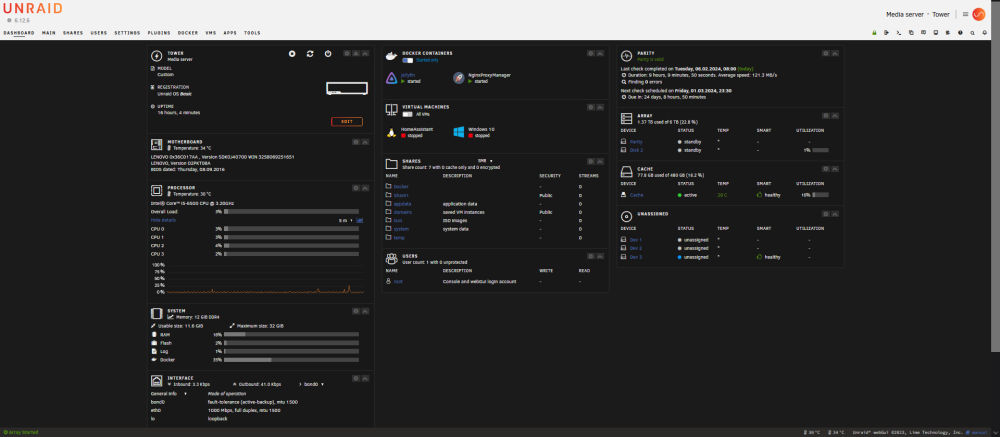This screenshot has width=1000, height=437.
Task: Collapse the Docker Containers panel
Action: [x=599, y=54]
